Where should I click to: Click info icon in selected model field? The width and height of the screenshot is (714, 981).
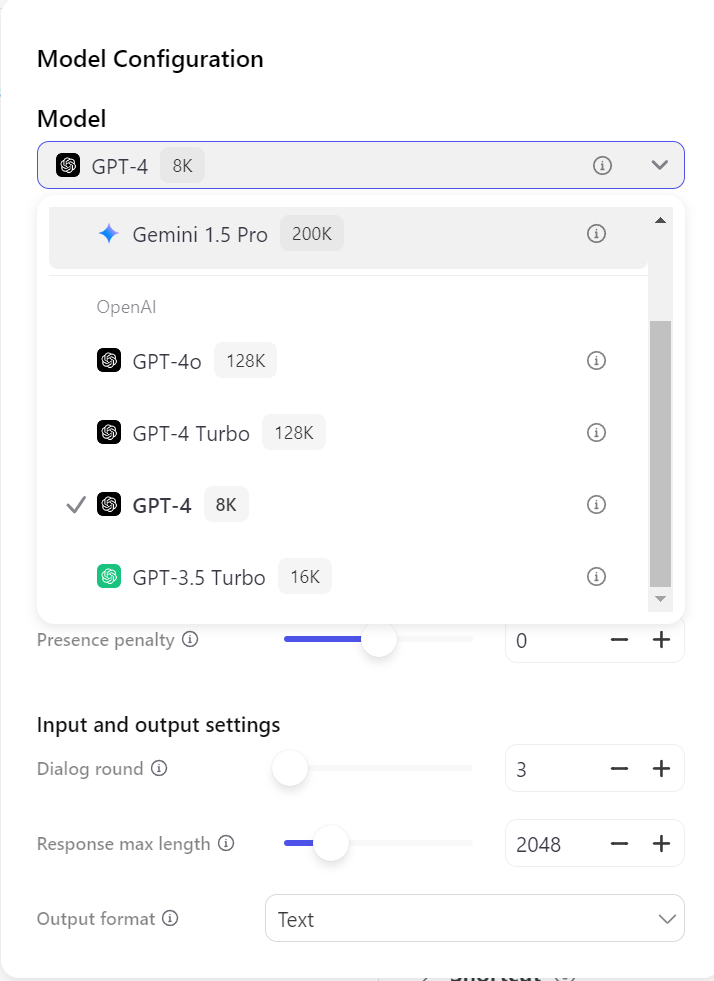[x=602, y=165]
